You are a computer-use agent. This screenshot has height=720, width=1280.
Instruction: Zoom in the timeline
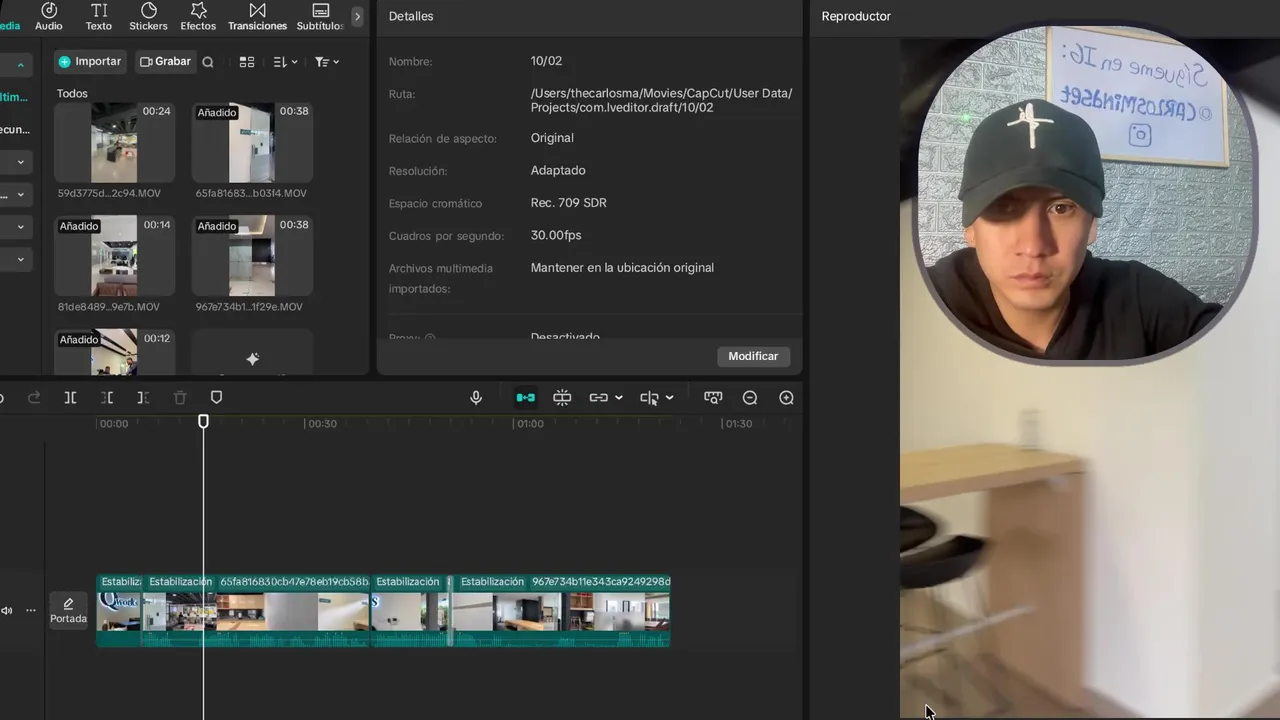coord(787,398)
